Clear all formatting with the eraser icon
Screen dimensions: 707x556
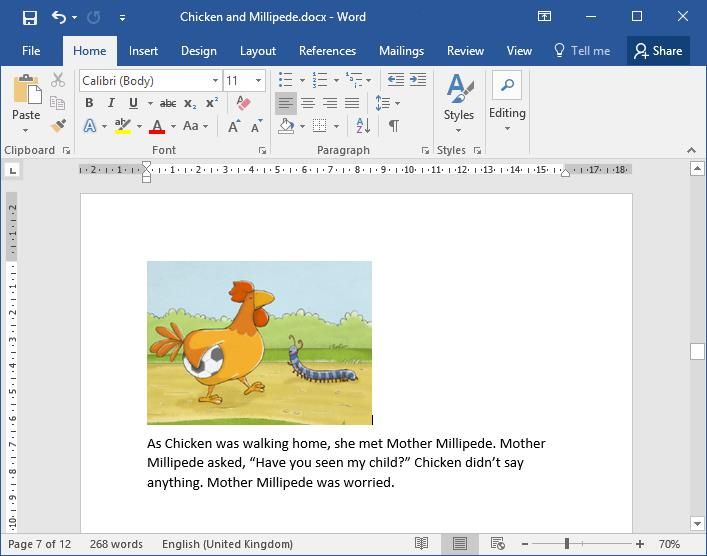pyautogui.click(x=243, y=103)
